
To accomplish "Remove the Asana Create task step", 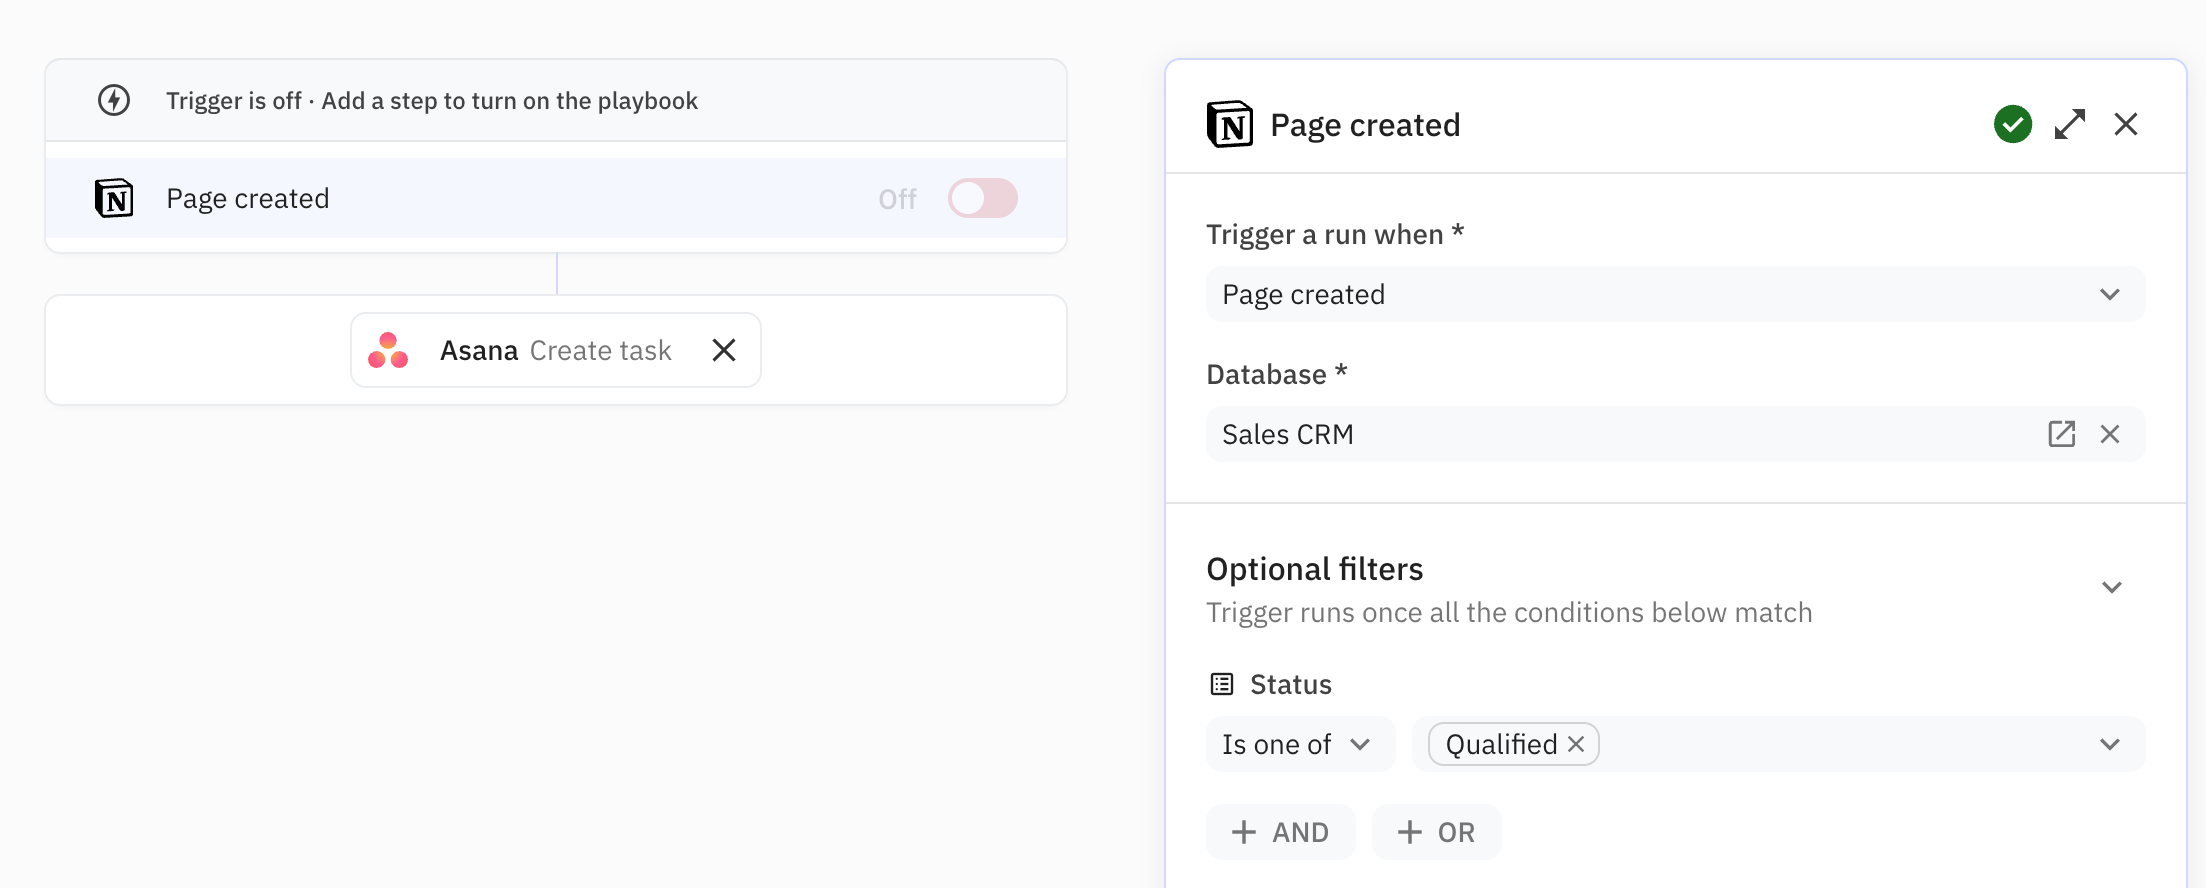I will click(724, 350).
